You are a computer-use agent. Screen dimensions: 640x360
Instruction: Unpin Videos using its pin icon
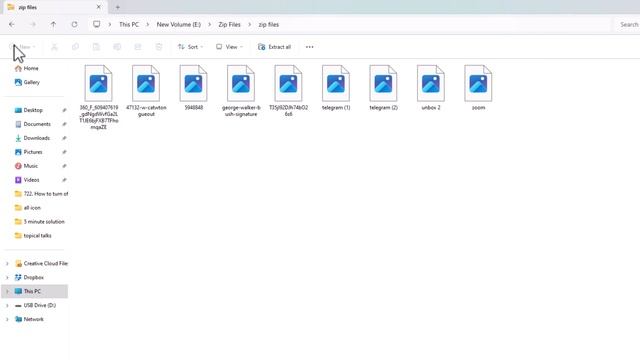[64, 180]
